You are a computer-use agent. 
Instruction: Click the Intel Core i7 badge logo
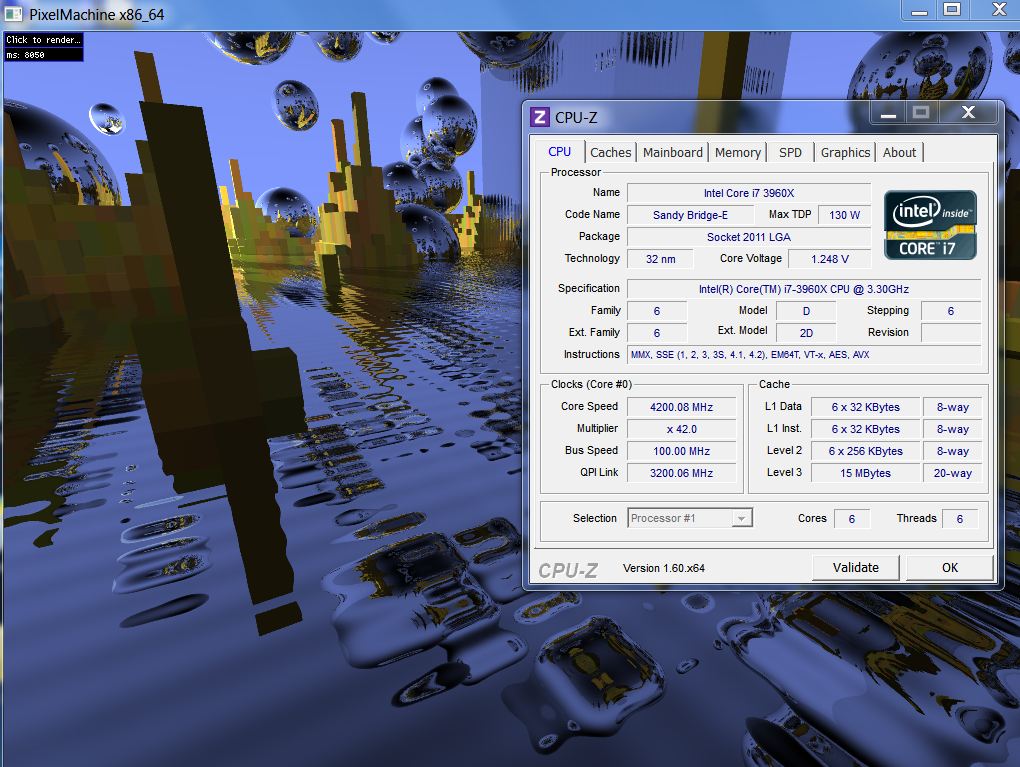(x=929, y=225)
